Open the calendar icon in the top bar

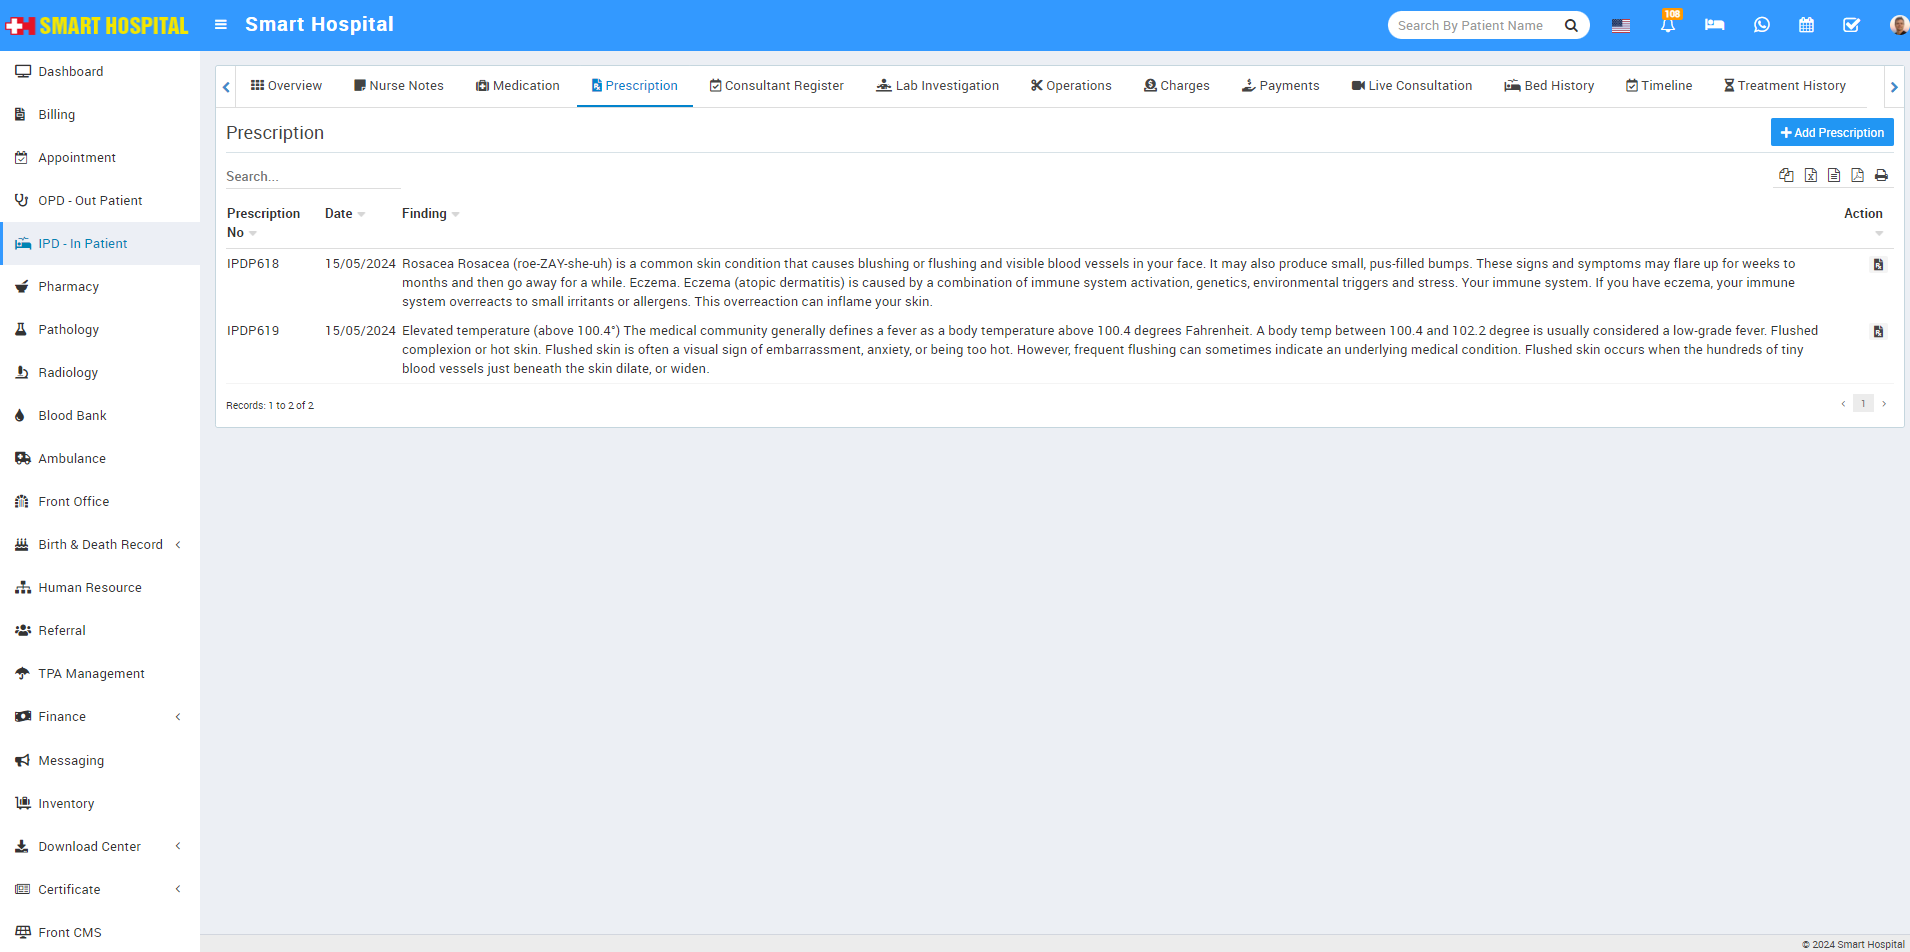1807,25
